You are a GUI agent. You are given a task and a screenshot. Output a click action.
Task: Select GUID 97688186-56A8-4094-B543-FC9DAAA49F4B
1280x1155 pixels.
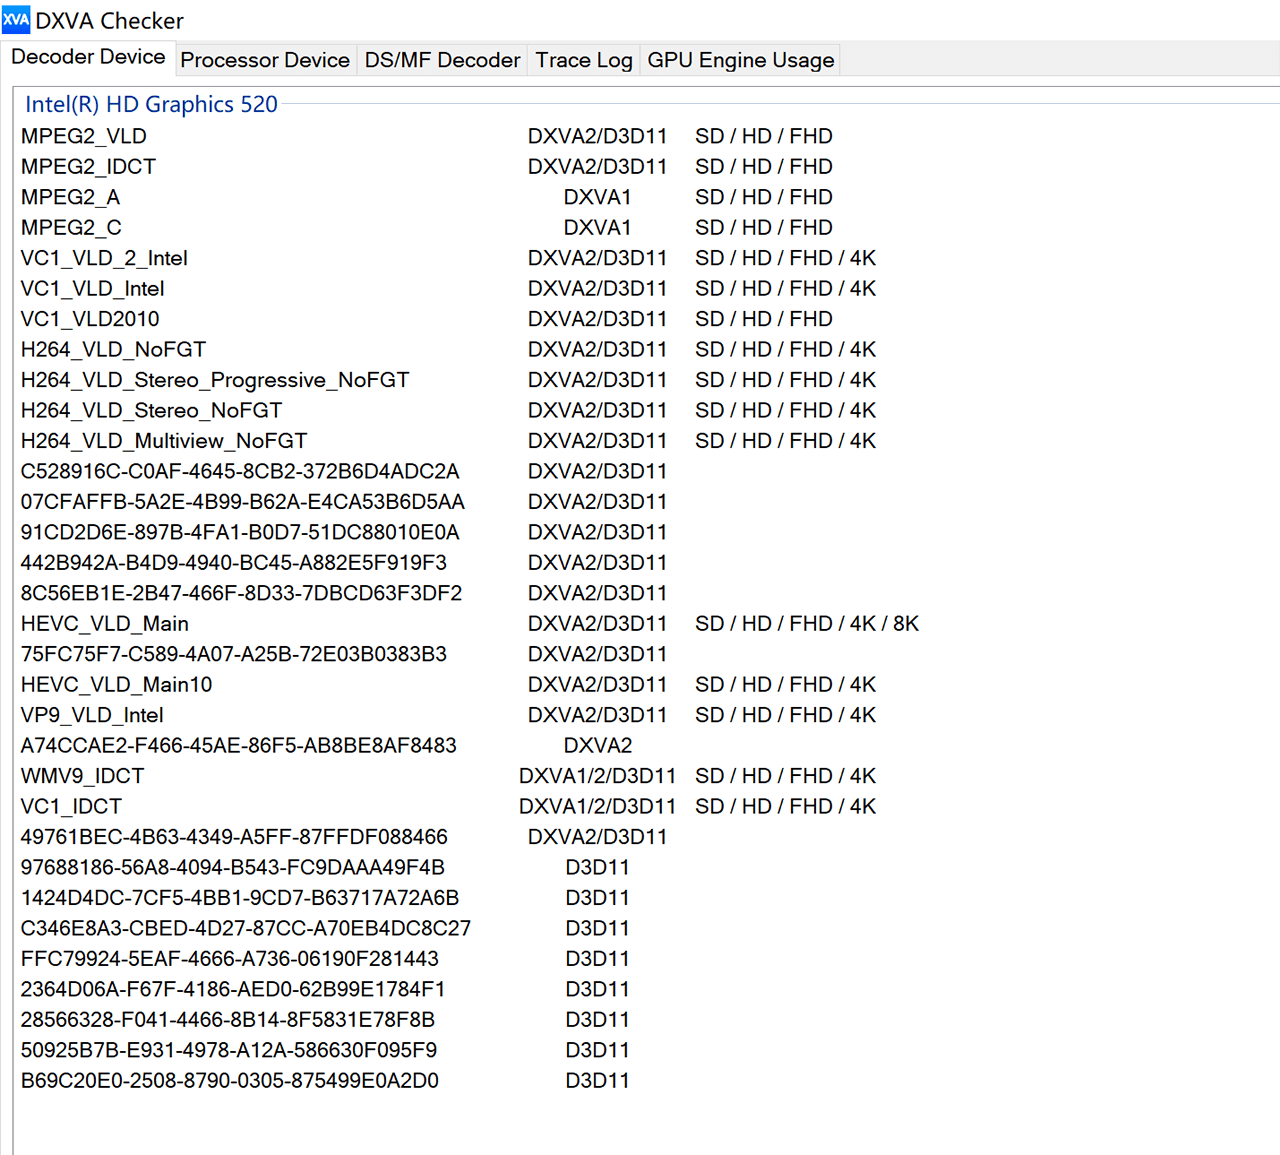click(x=233, y=868)
